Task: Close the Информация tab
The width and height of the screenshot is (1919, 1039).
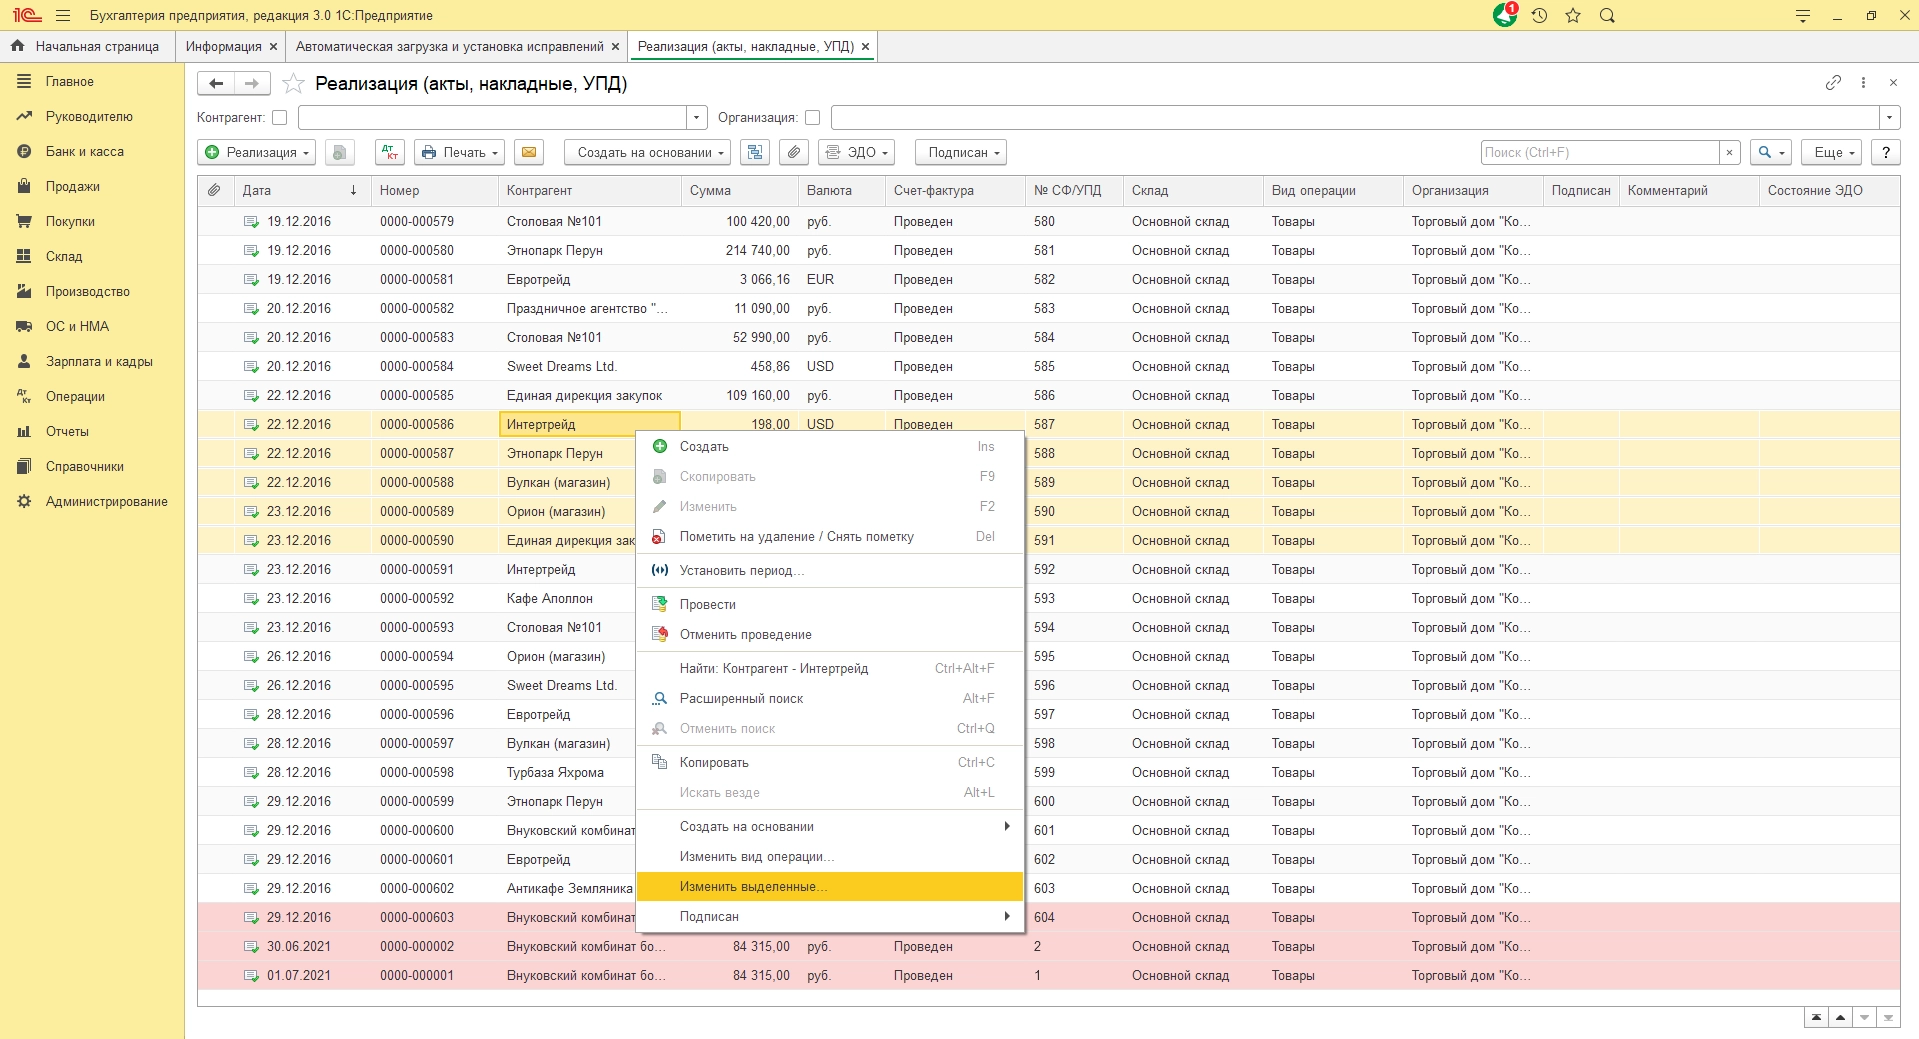Action: (x=274, y=47)
